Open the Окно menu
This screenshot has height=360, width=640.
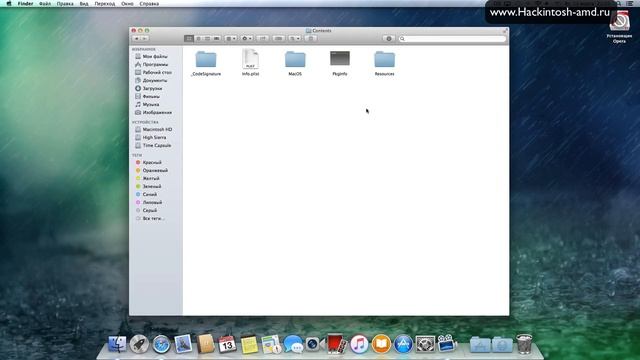point(127,4)
